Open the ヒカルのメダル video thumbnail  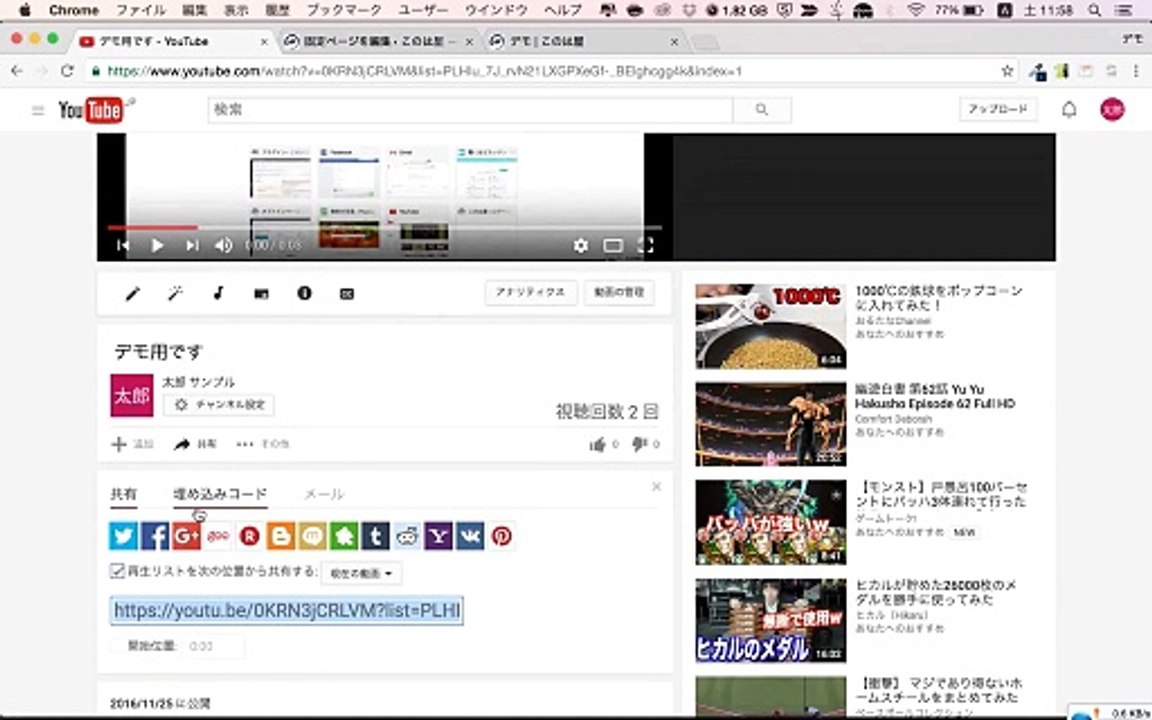pyautogui.click(x=771, y=620)
